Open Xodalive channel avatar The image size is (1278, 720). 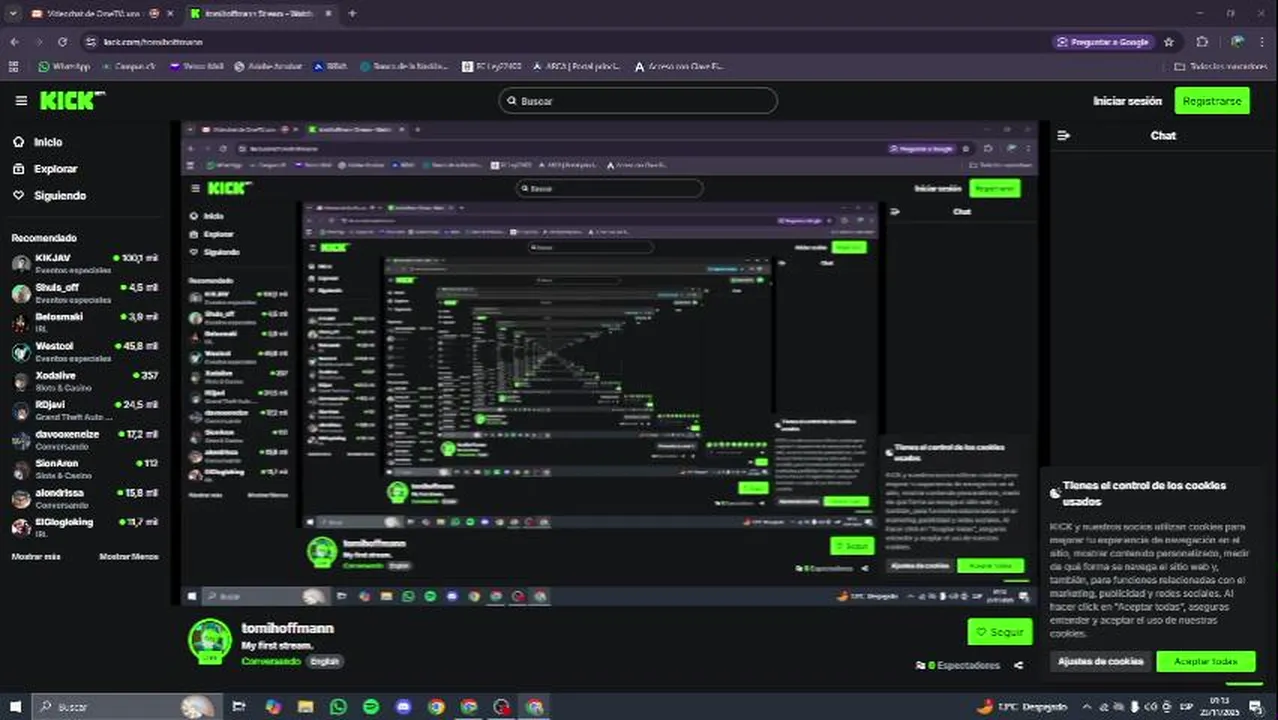[21, 381]
